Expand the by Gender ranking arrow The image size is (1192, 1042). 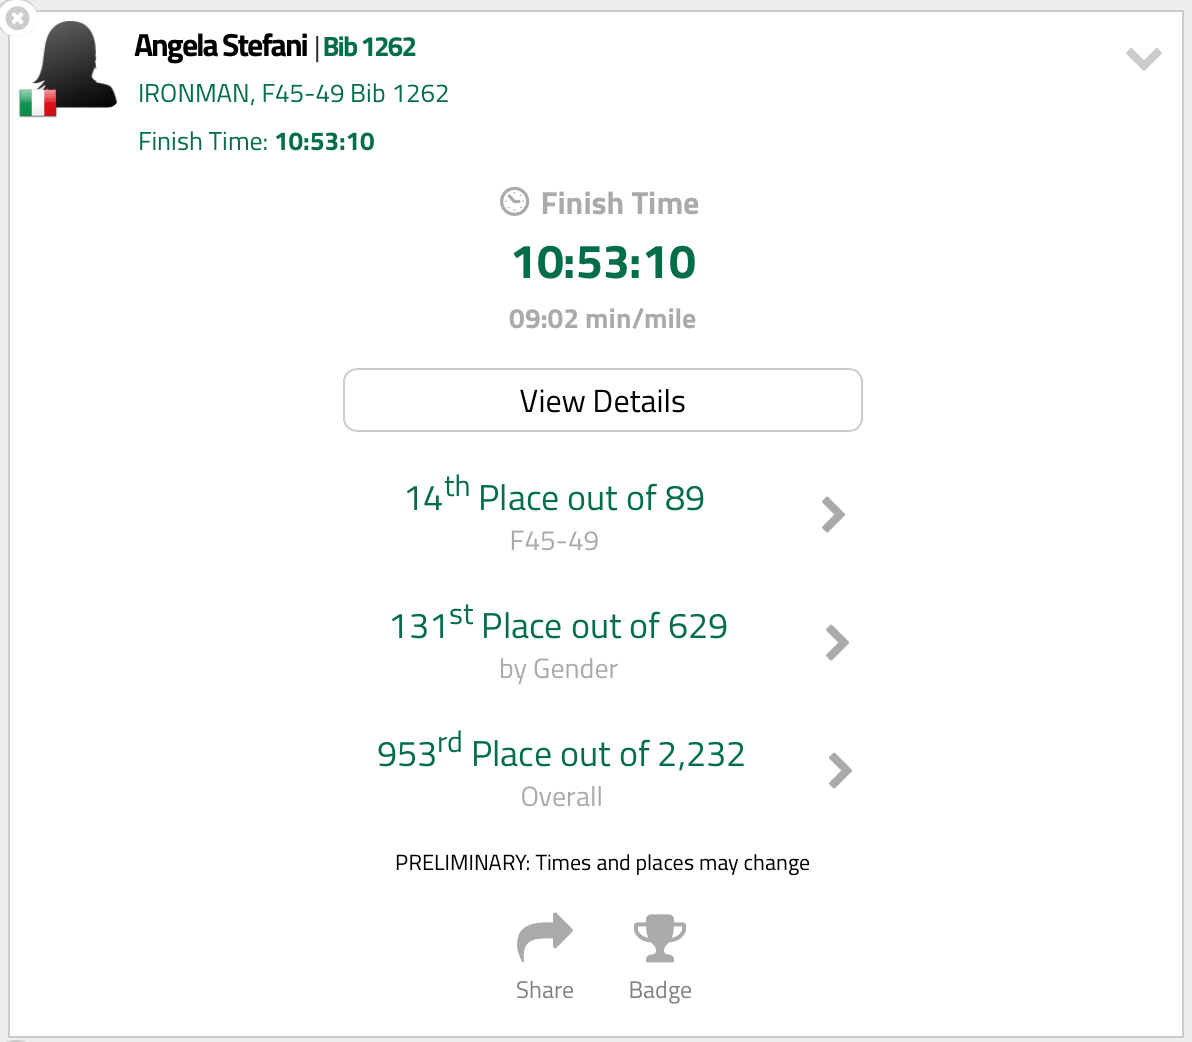(837, 643)
